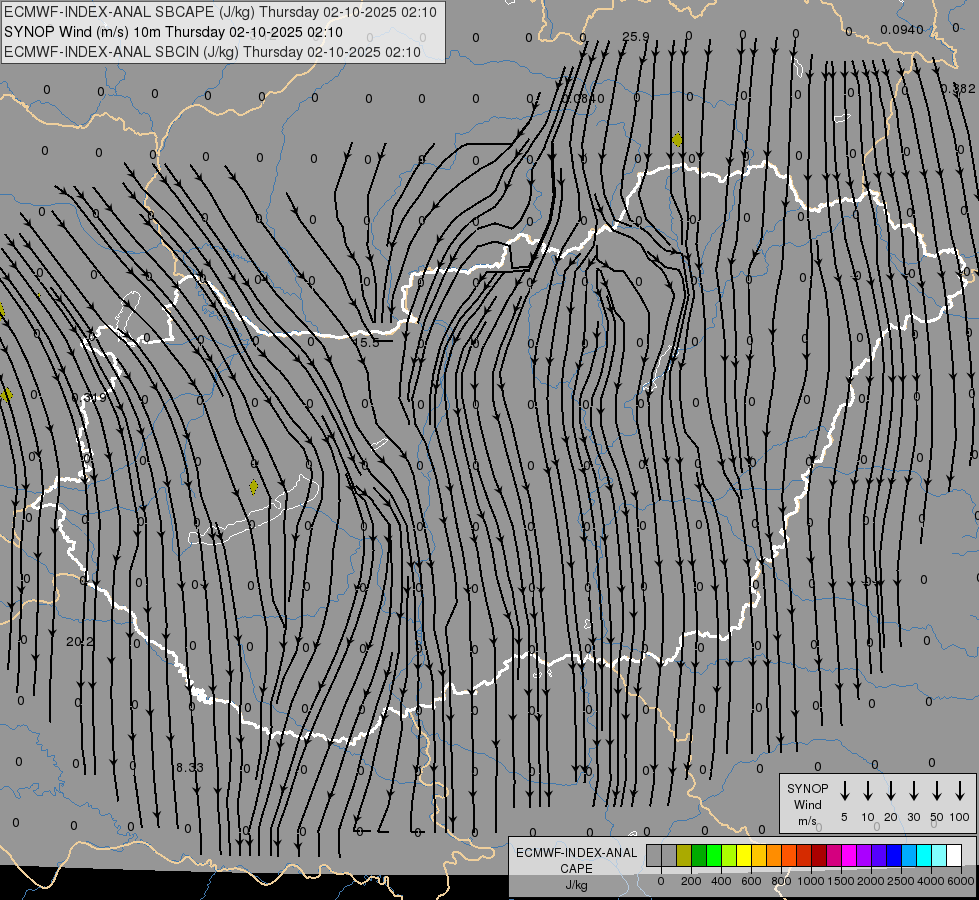This screenshot has width=979, height=900.
Task: Click the 0.0840 value on the map
Action: (583, 99)
